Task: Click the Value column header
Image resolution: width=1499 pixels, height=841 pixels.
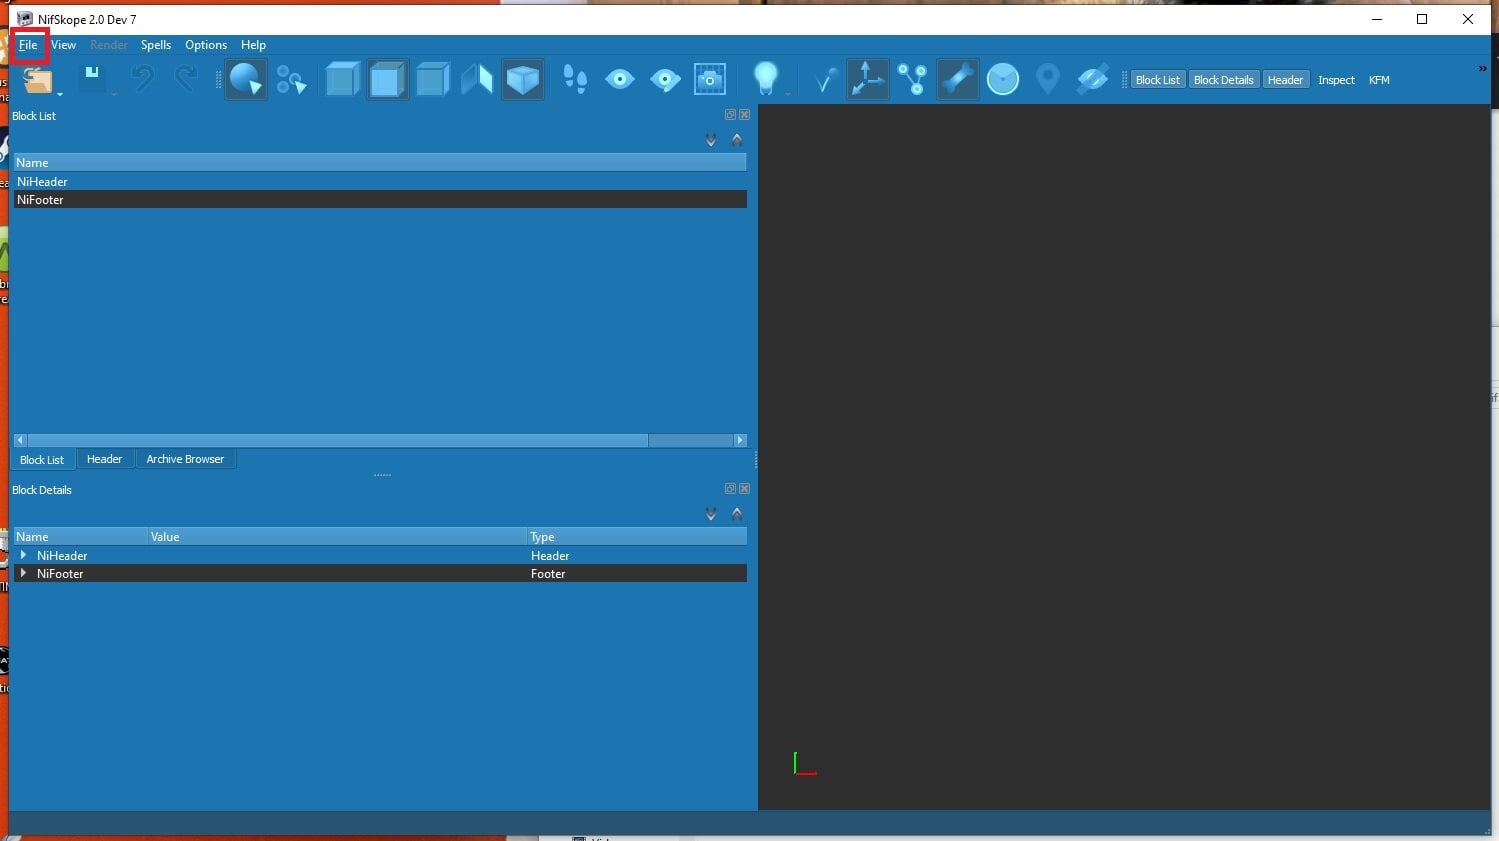Action: pyautogui.click(x=337, y=537)
